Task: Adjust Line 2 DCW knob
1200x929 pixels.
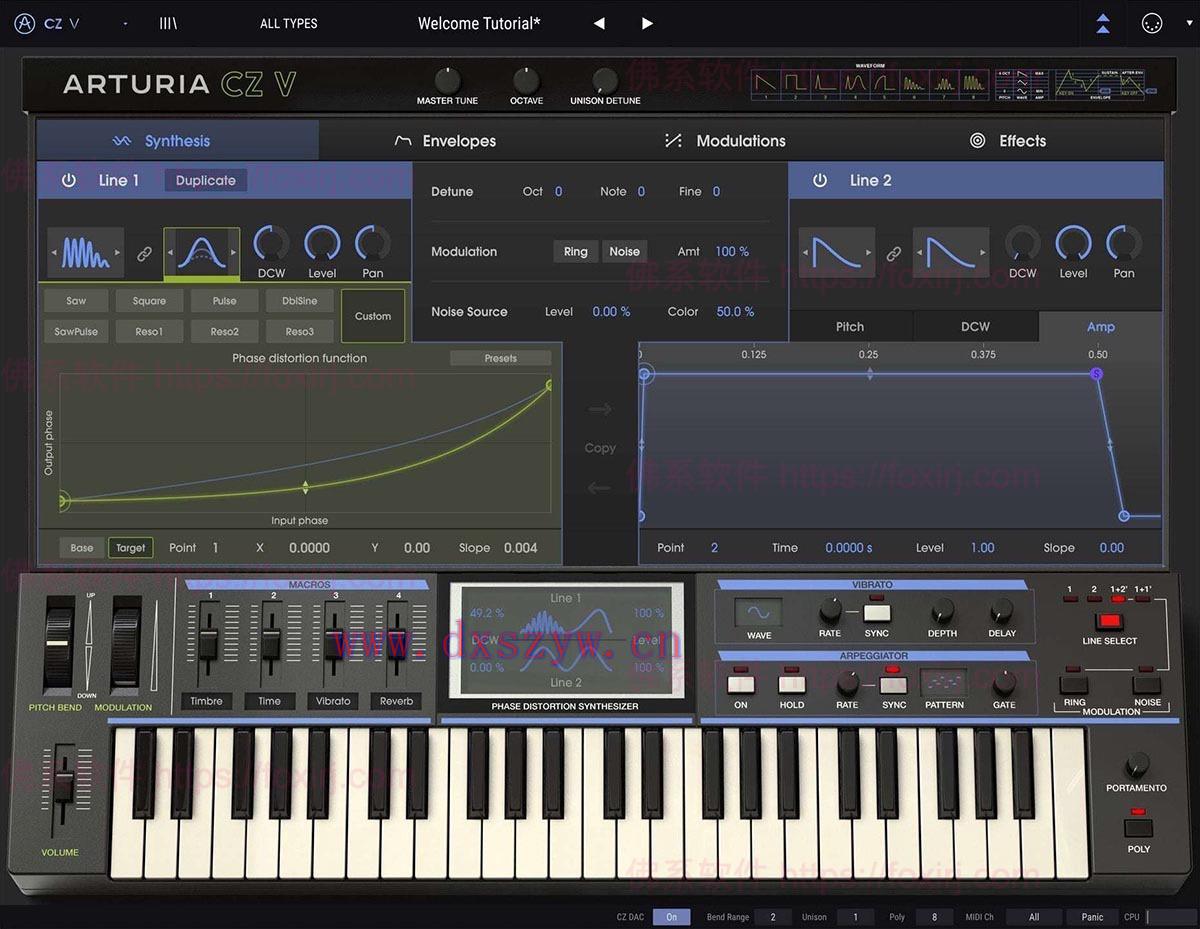Action: pyautogui.click(x=1022, y=243)
